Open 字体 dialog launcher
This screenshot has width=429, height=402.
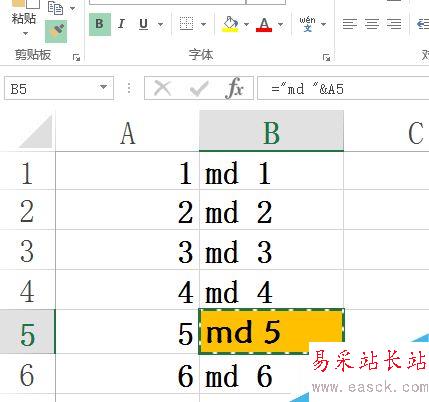326,58
